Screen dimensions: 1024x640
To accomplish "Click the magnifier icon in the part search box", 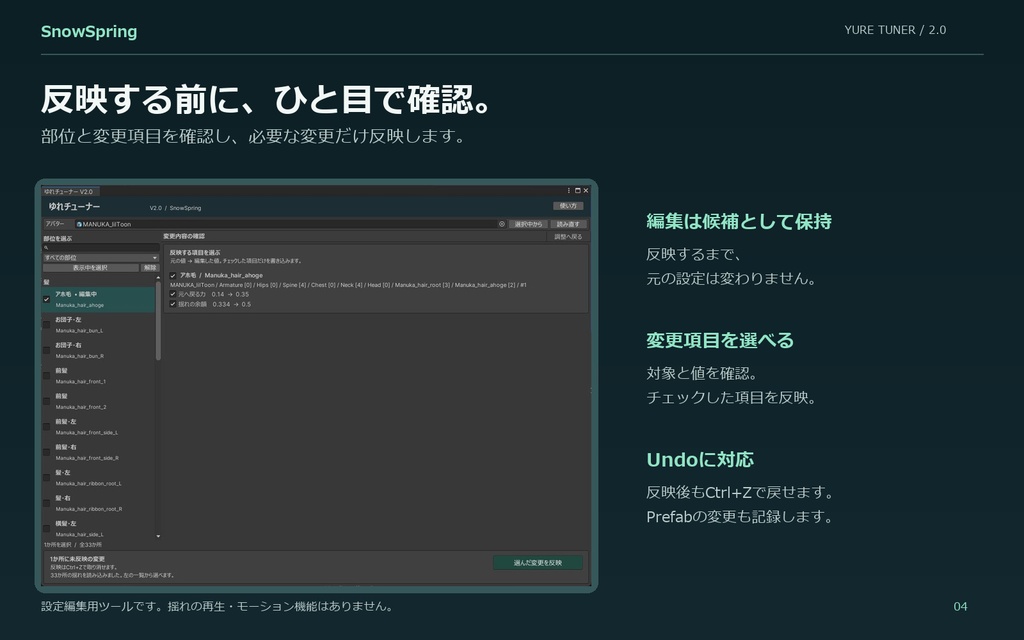I will 46,248.
